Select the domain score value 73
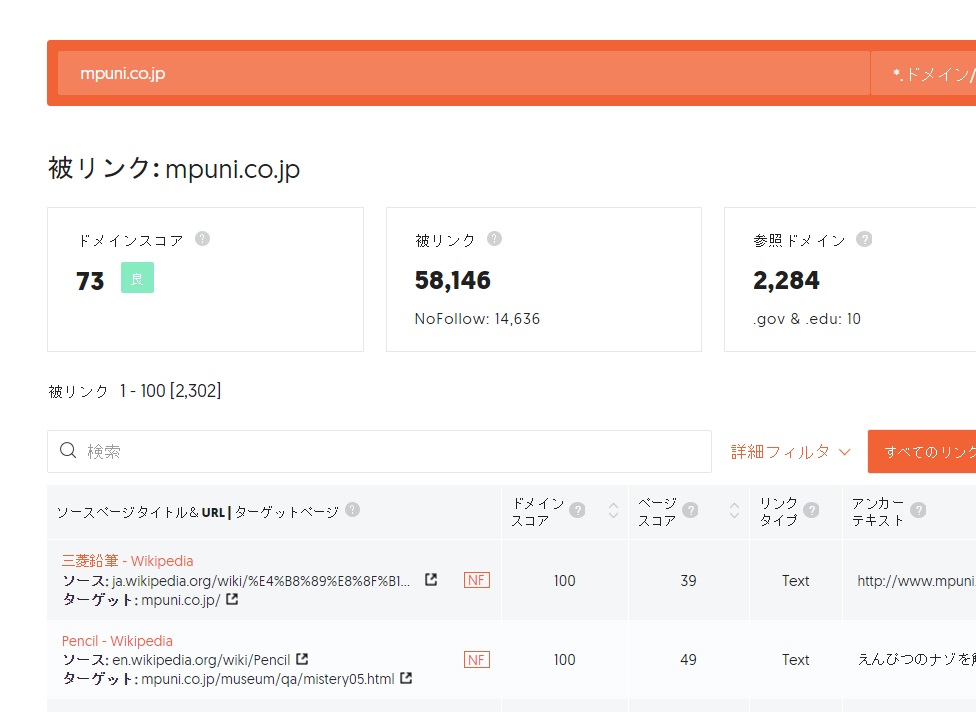Image resolution: width=976 pixels, height=712 pixels. tap(90, 281)
